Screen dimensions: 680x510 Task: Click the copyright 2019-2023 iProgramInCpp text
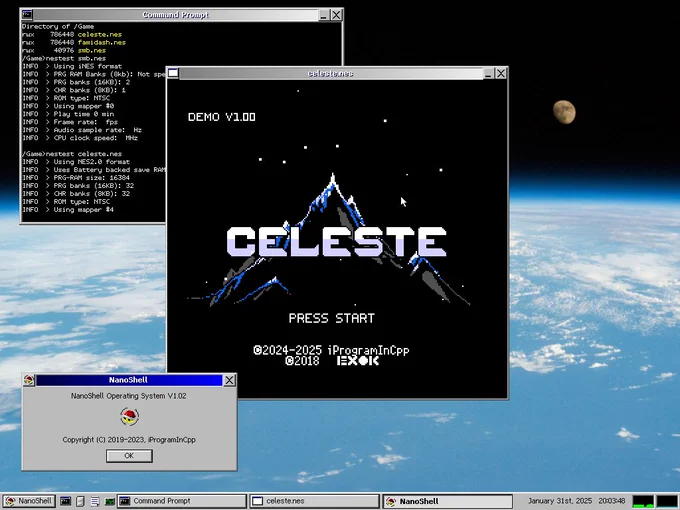coord(129,440)
